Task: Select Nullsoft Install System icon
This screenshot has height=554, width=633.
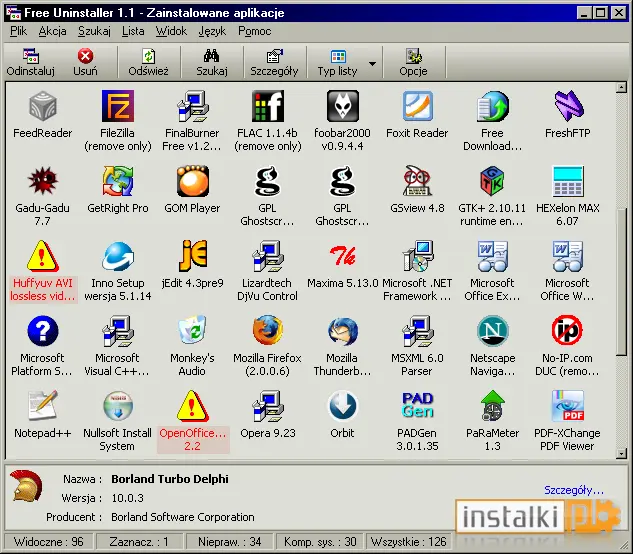Action: coord(117,406)
